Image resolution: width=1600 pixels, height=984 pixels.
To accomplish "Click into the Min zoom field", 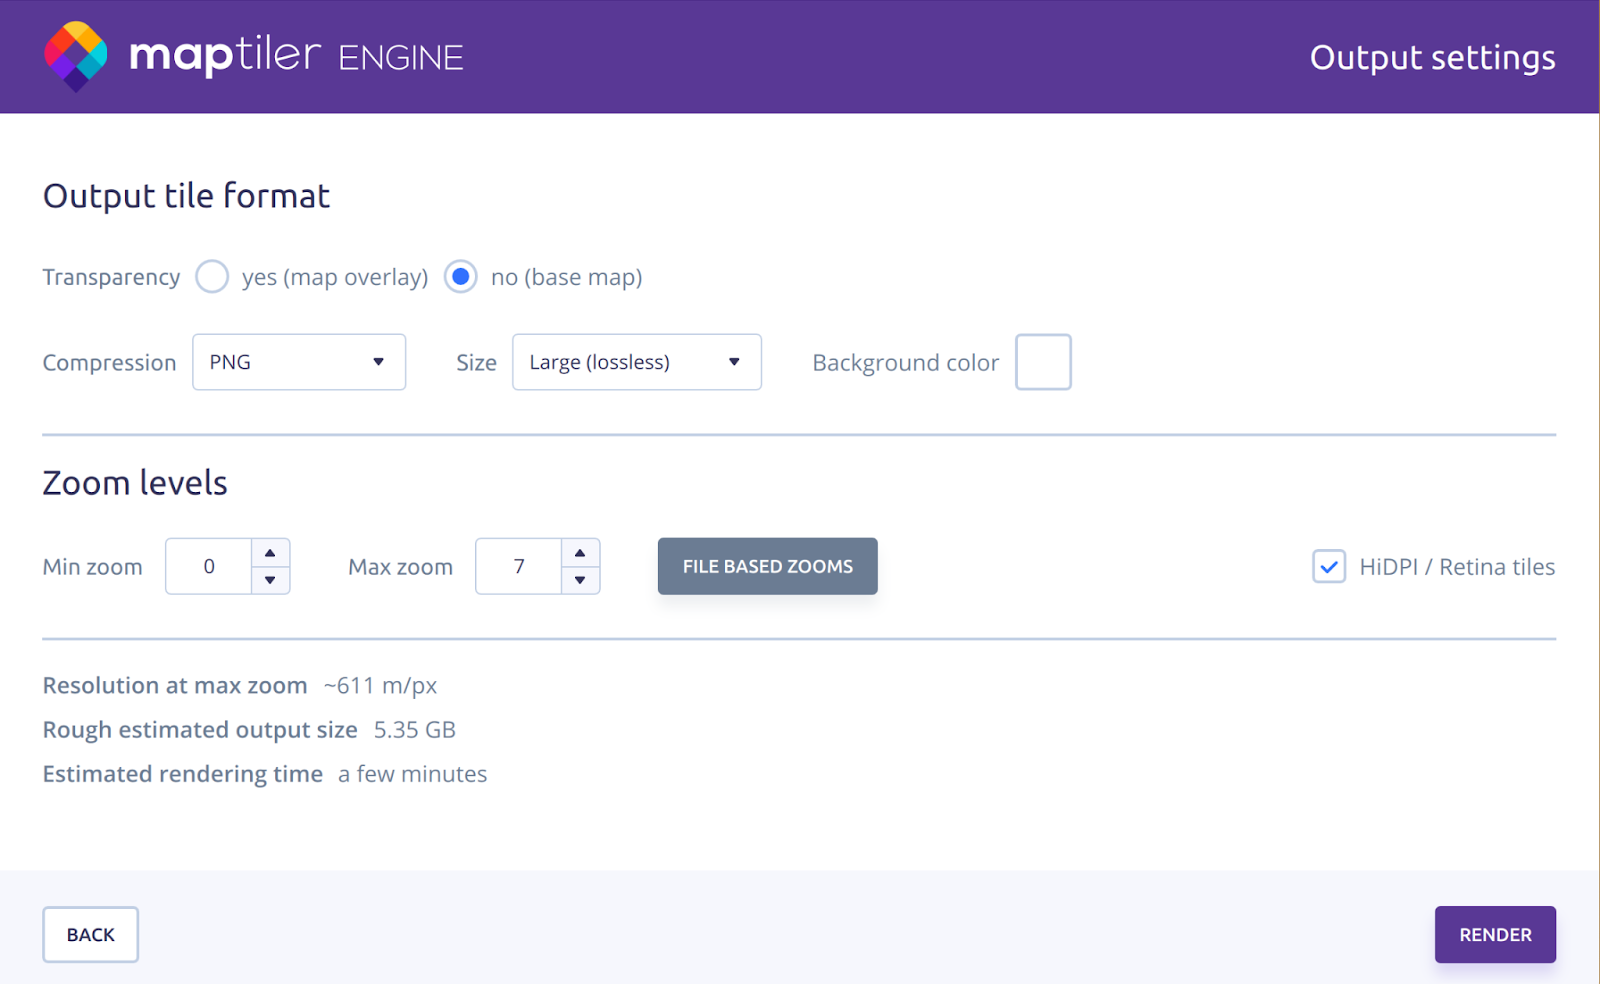I will [209, 566].
